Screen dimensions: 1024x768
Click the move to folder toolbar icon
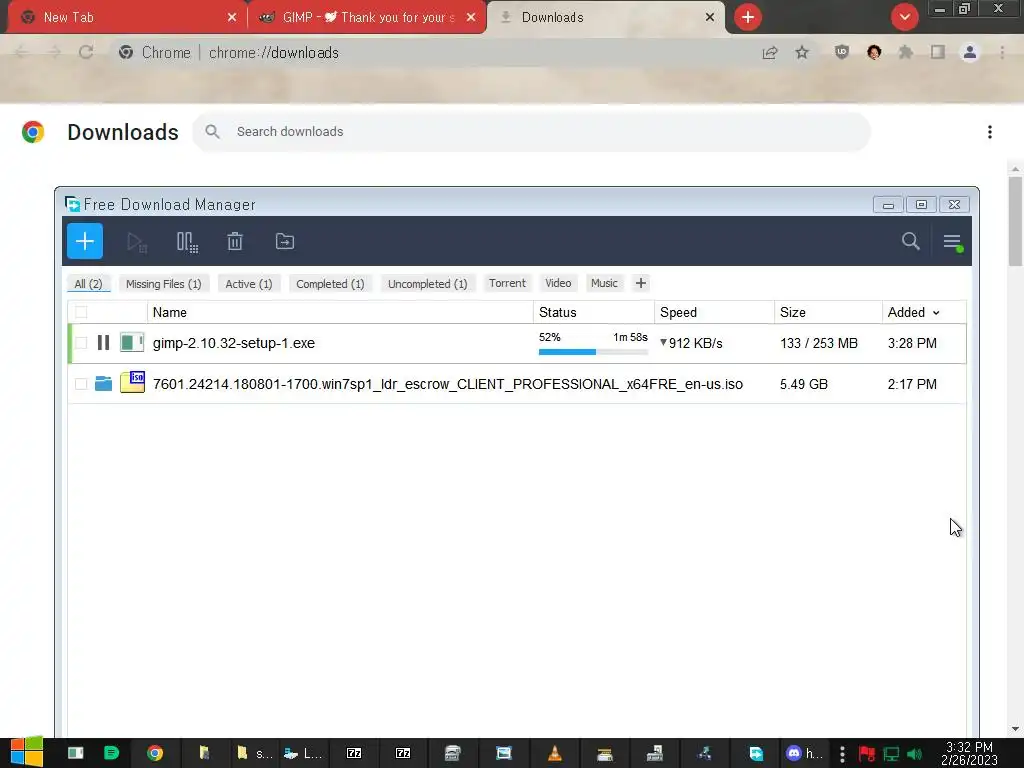click(285, 242)
